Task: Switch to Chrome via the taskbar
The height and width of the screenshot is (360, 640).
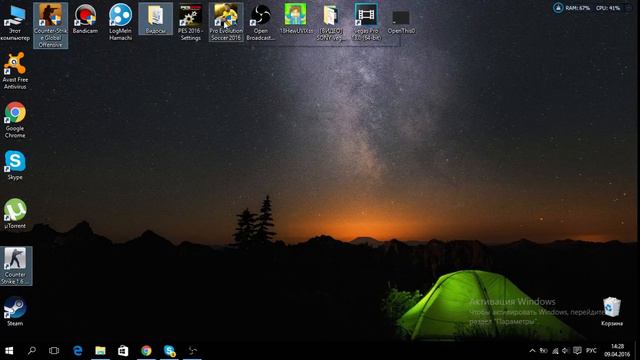Action: click(x=146, y=351)
